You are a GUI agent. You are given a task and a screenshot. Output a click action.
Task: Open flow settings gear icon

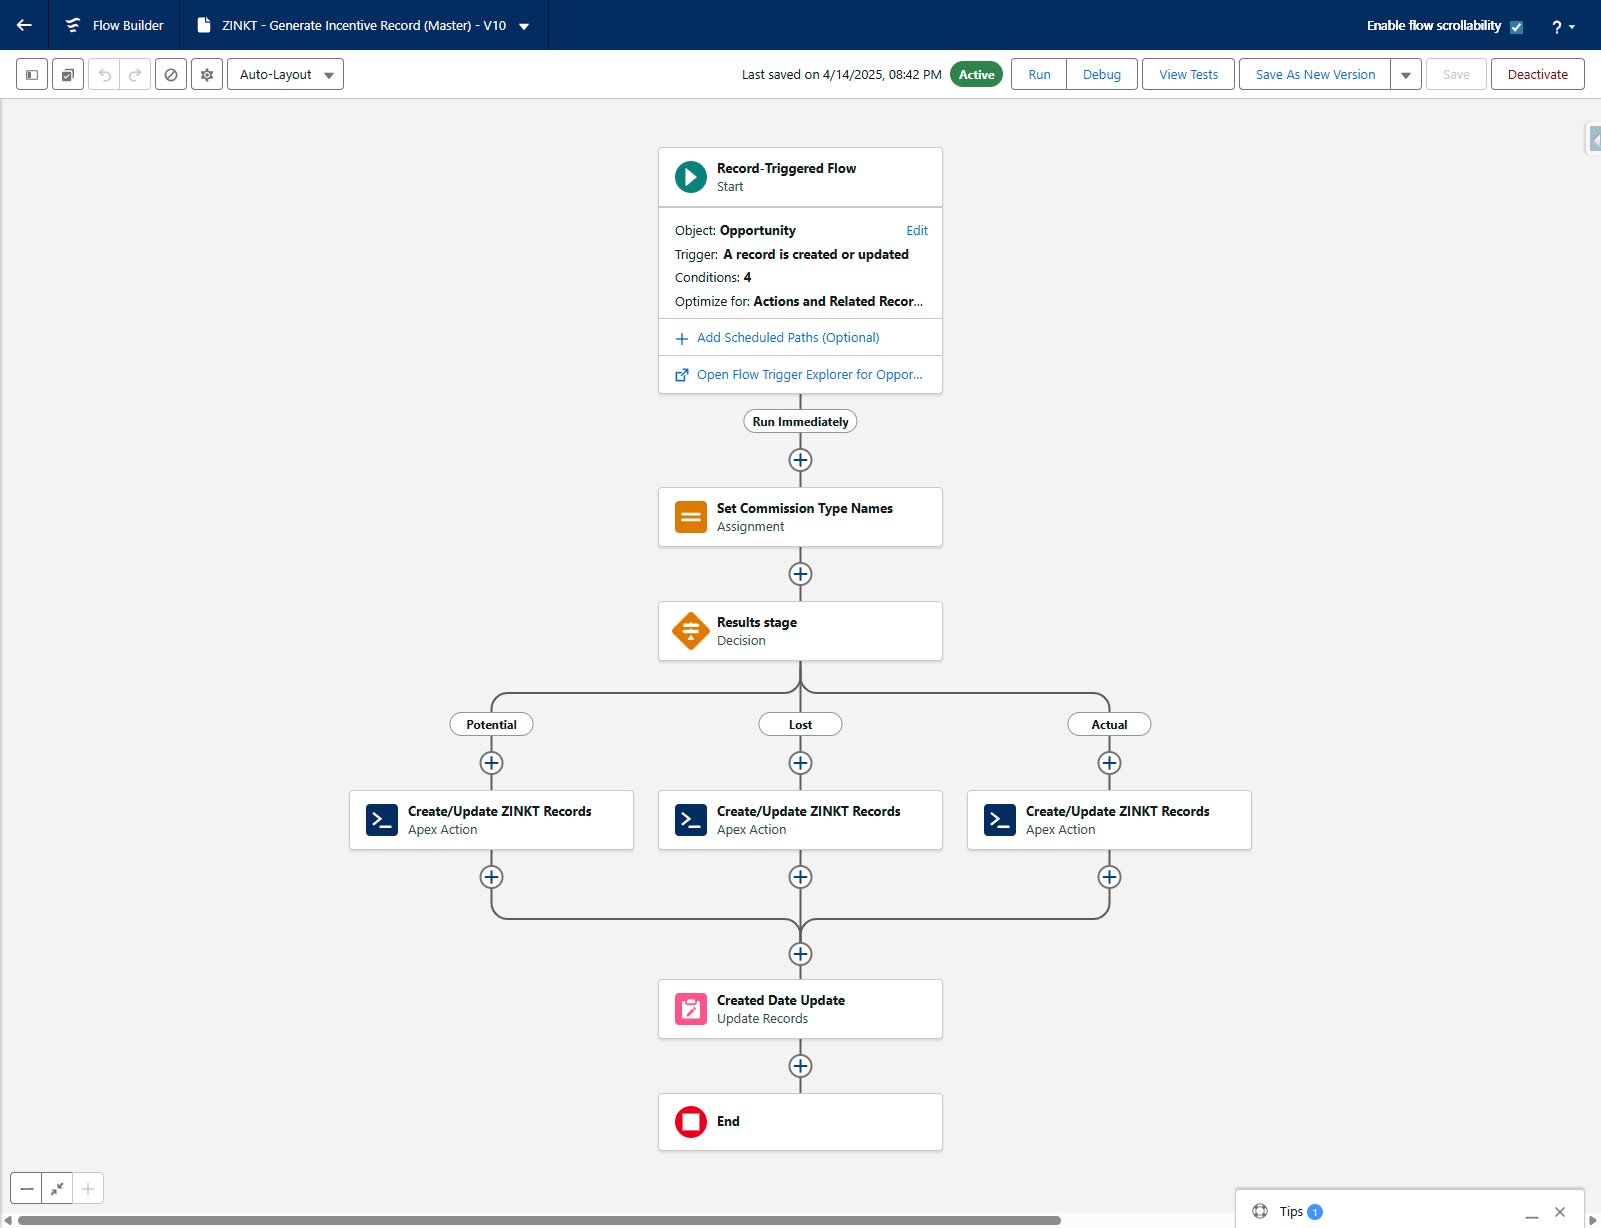(207, 75)
